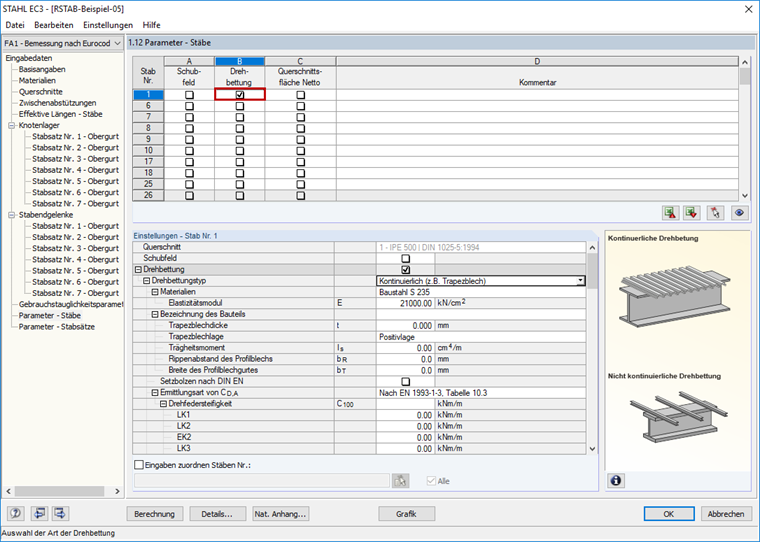
Task: Collapse the Drehbettungstyp group
Action: (146, 281)
